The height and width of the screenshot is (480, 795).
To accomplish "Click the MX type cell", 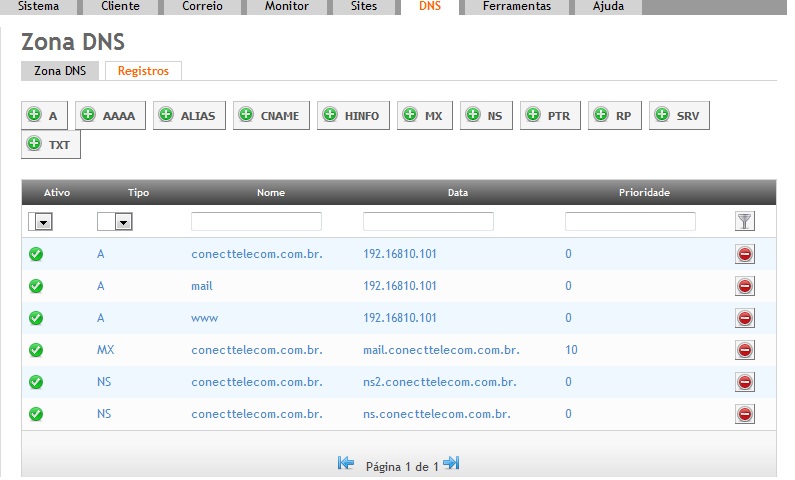I will click(x=105, y=350).
